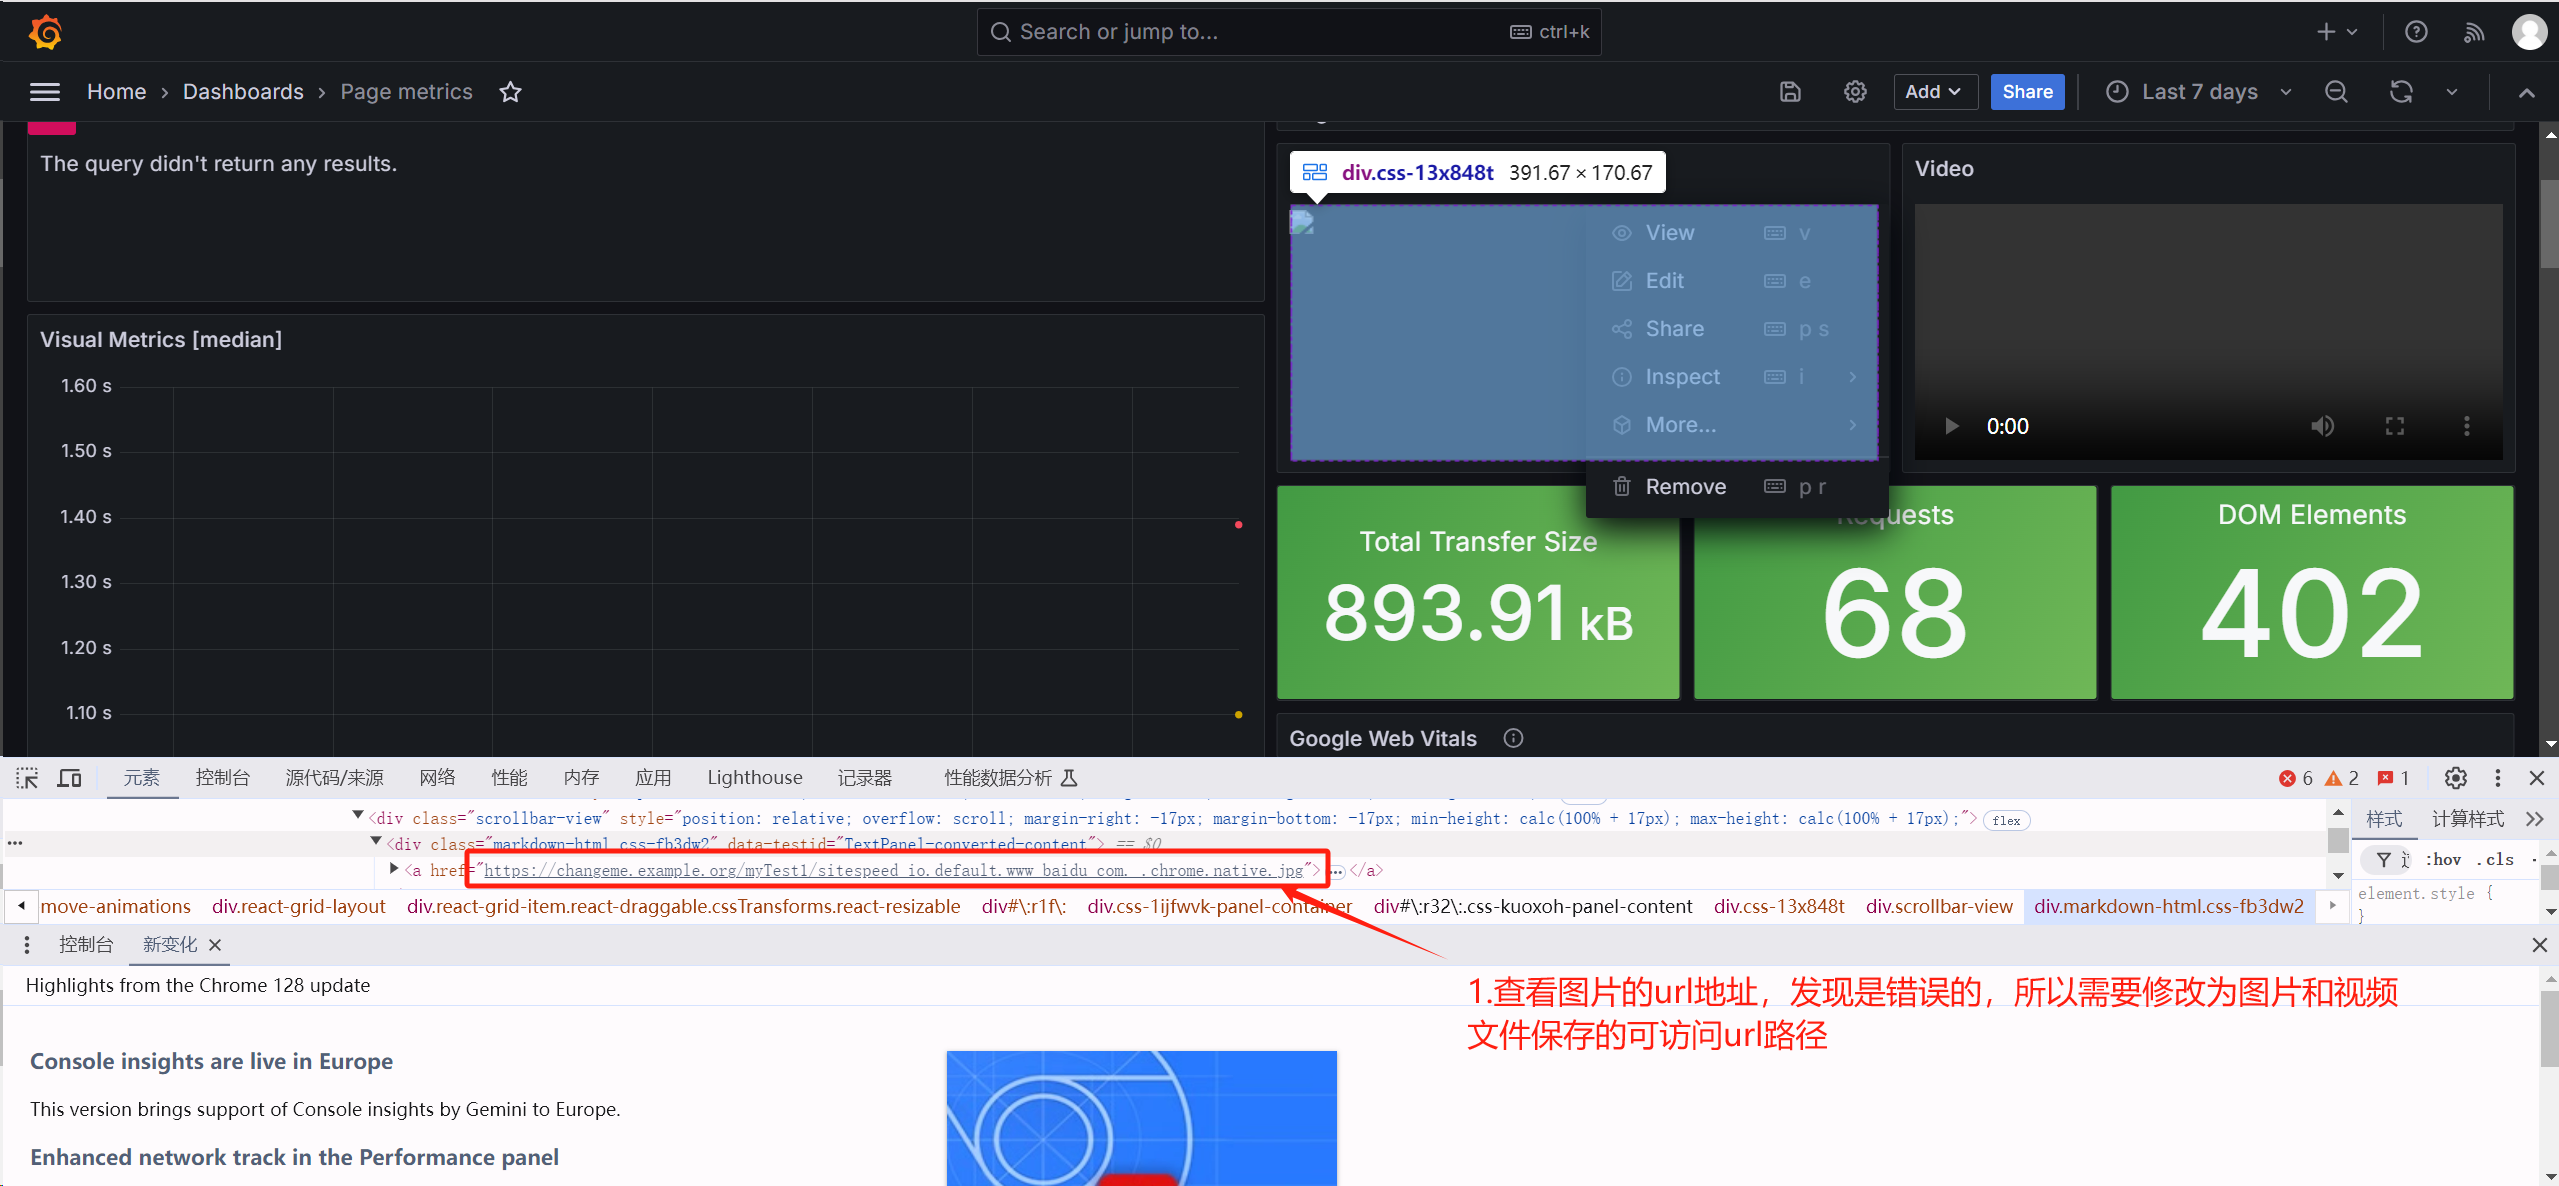
Task: Open dashboard settings gear
Action: point(1855,92)
